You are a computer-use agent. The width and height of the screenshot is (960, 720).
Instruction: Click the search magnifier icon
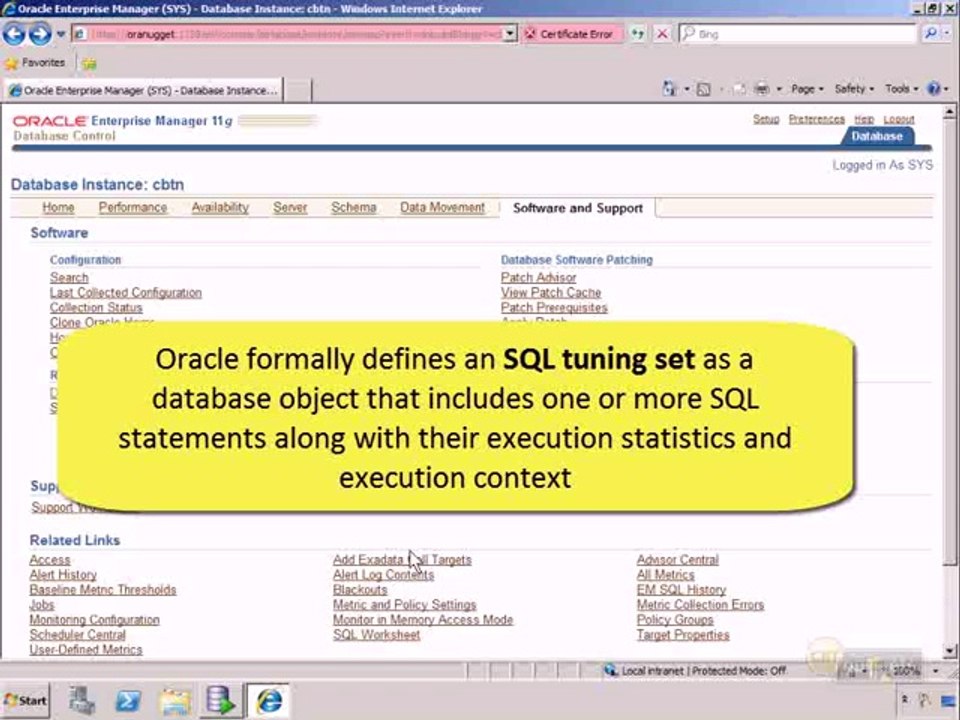coord(930,34)
